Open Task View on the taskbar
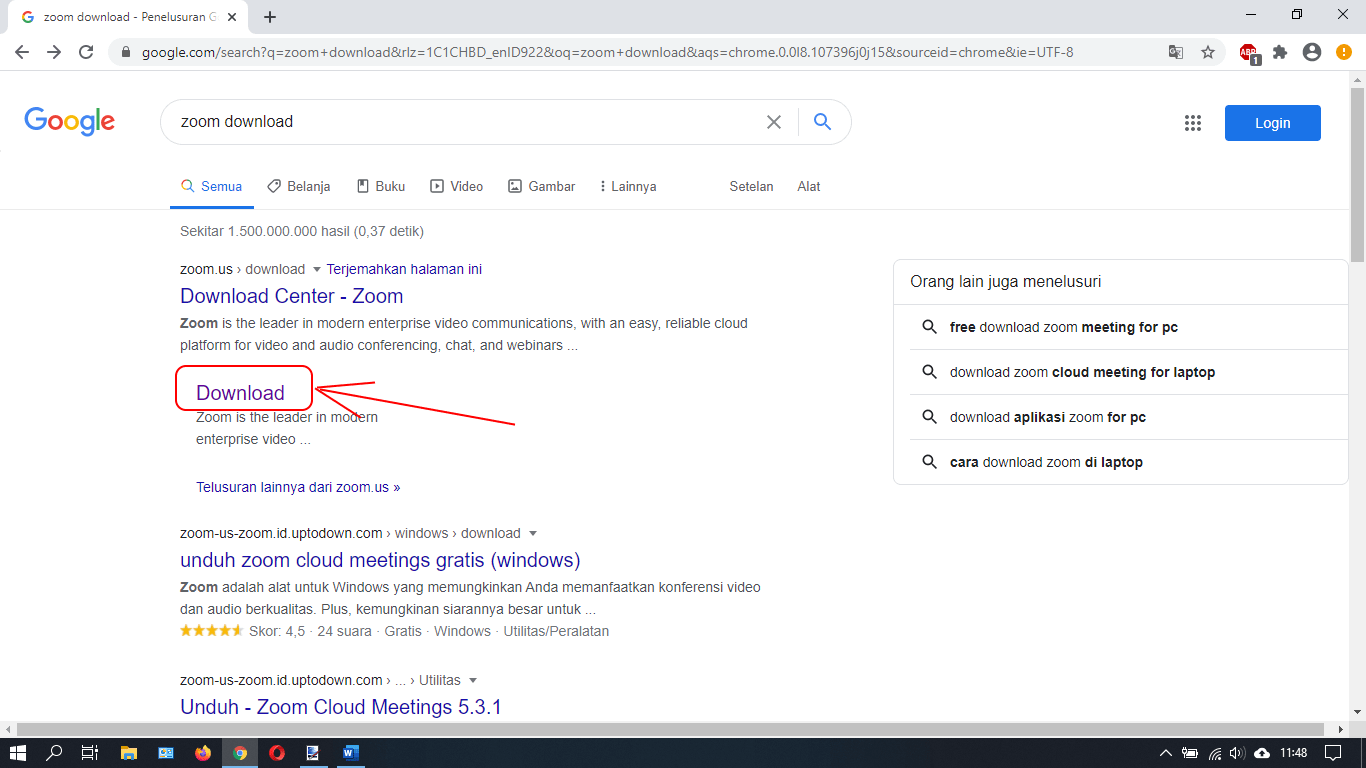This screenshot has height=768, width=1366. pyautogui.click(x=90, y=753)
